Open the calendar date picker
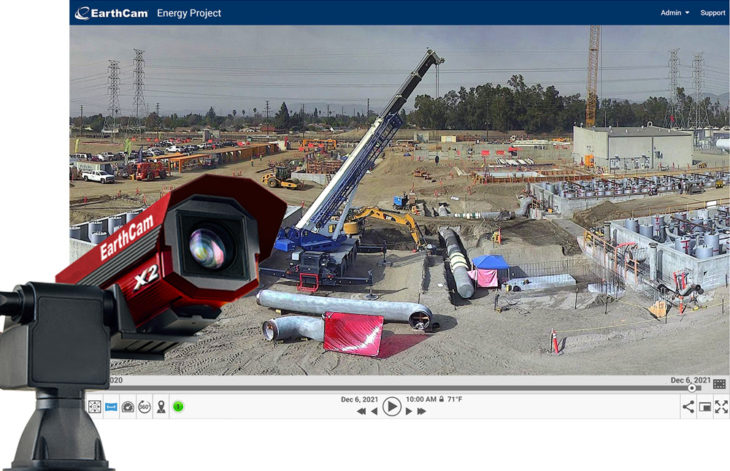Viewport: 730px width, 471px height. (x=719, y=384)
